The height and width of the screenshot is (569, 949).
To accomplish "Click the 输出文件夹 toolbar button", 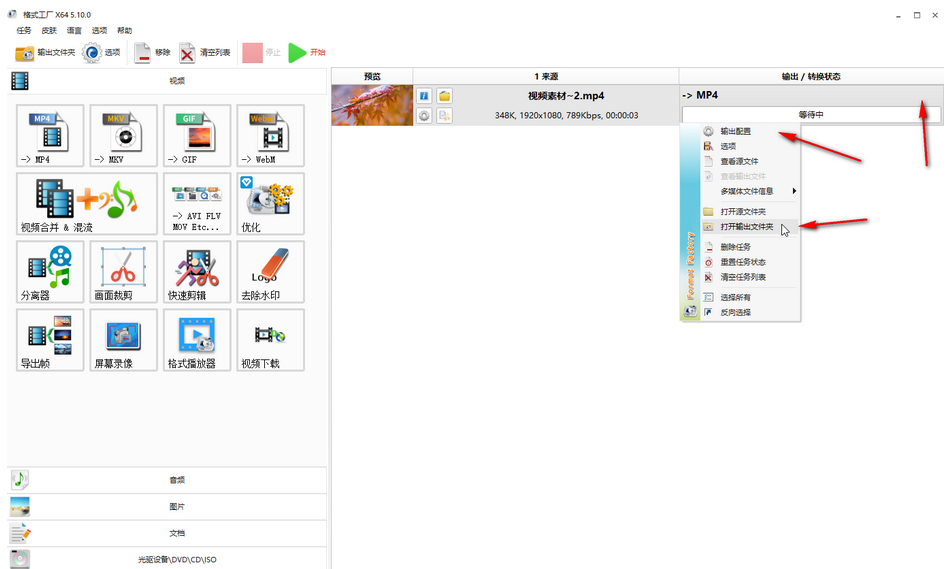I will pyautogui.click(x=45, y=53).
